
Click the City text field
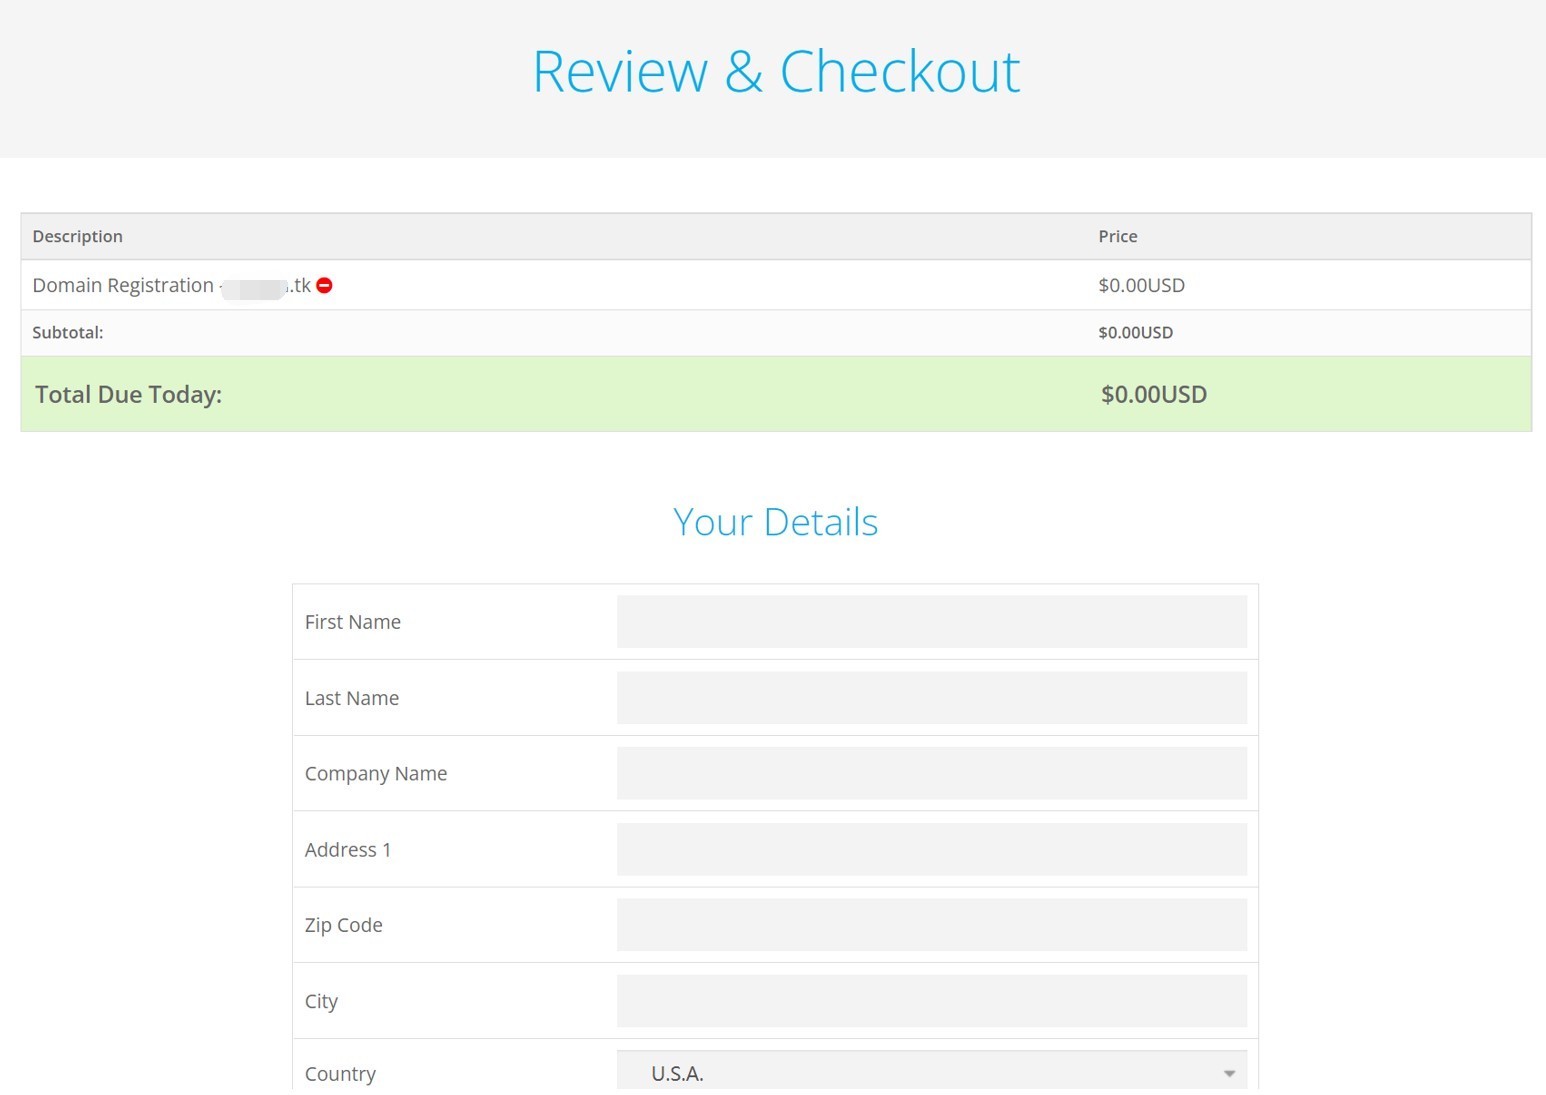931,1001
